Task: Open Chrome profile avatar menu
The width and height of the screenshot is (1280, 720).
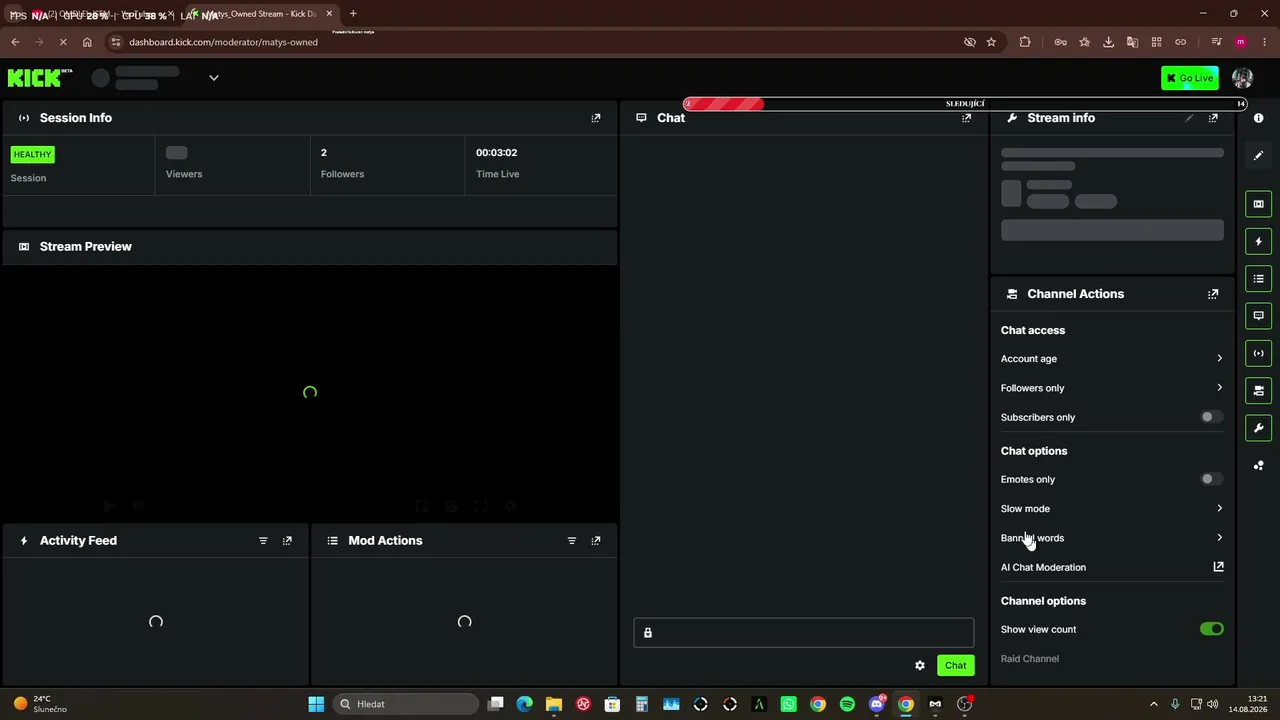Action: [x=1241, y=42]
